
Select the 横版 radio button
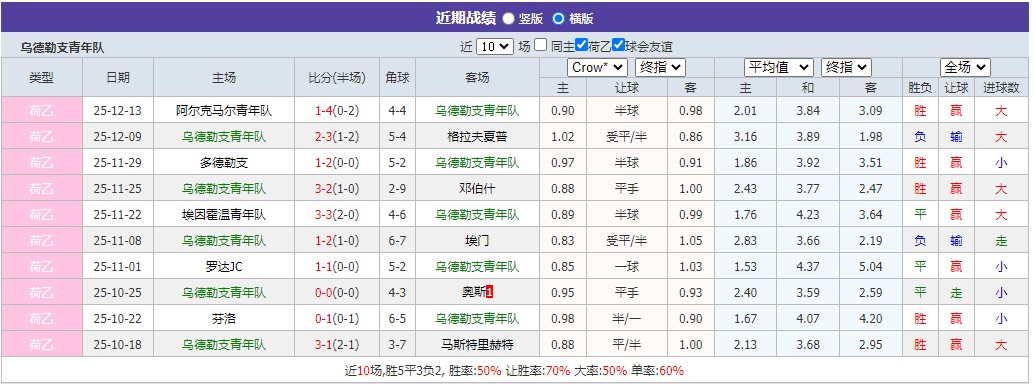point(559,18)
